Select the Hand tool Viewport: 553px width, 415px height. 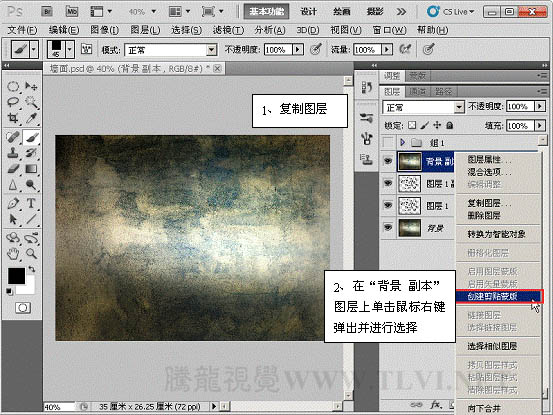point(13,254)
